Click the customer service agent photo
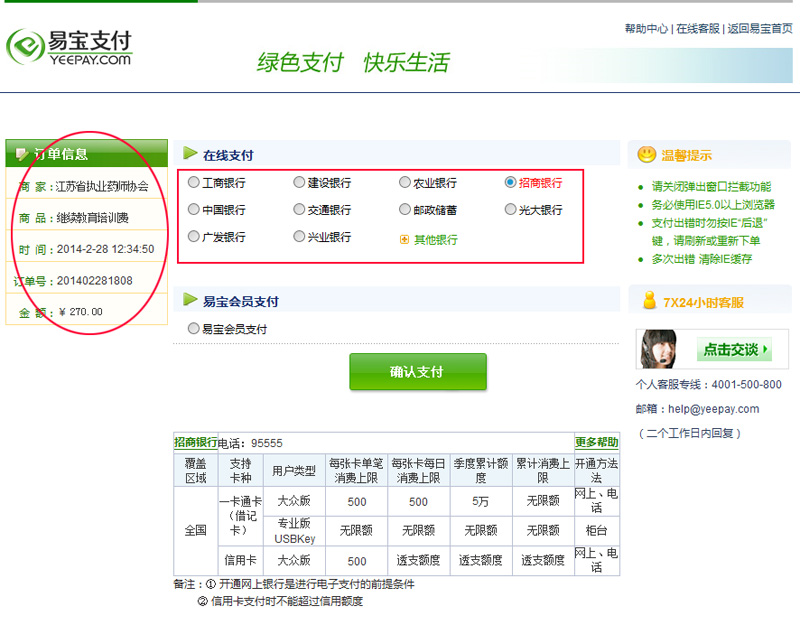The width and height of the screenshot is (800, 625). (x=659, y=349)
